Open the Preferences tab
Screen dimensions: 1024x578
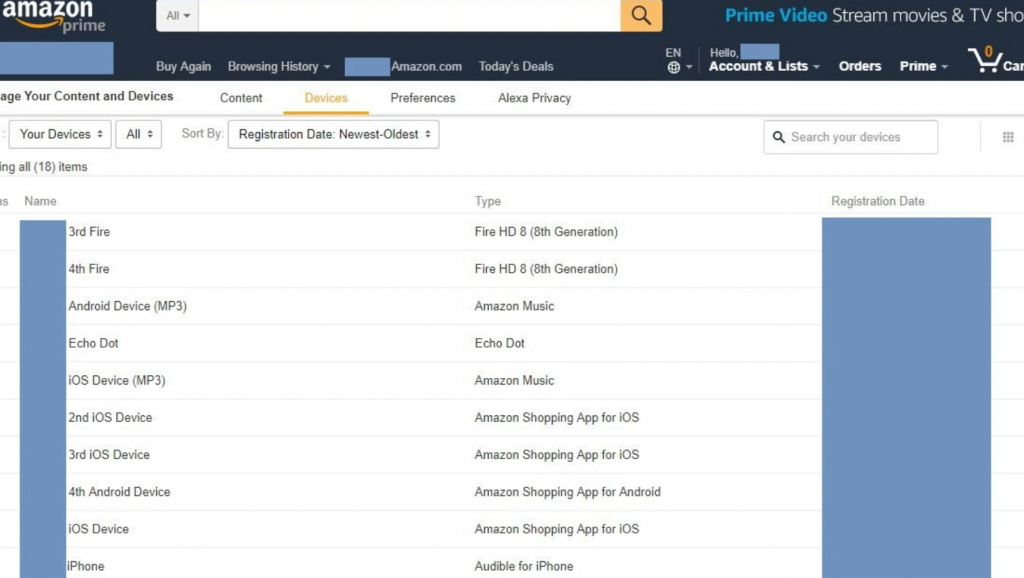(x=423, y=98)
